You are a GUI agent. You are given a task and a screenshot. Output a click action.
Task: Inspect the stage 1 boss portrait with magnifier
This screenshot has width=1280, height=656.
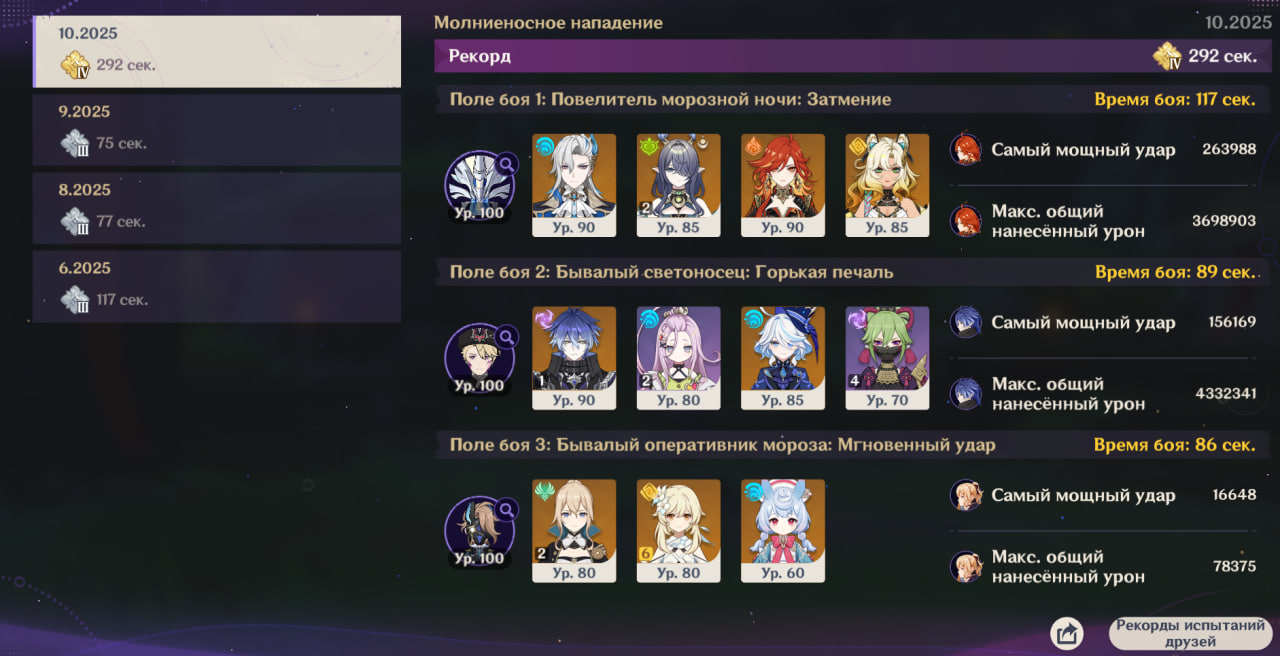click(x=480, y=185)
